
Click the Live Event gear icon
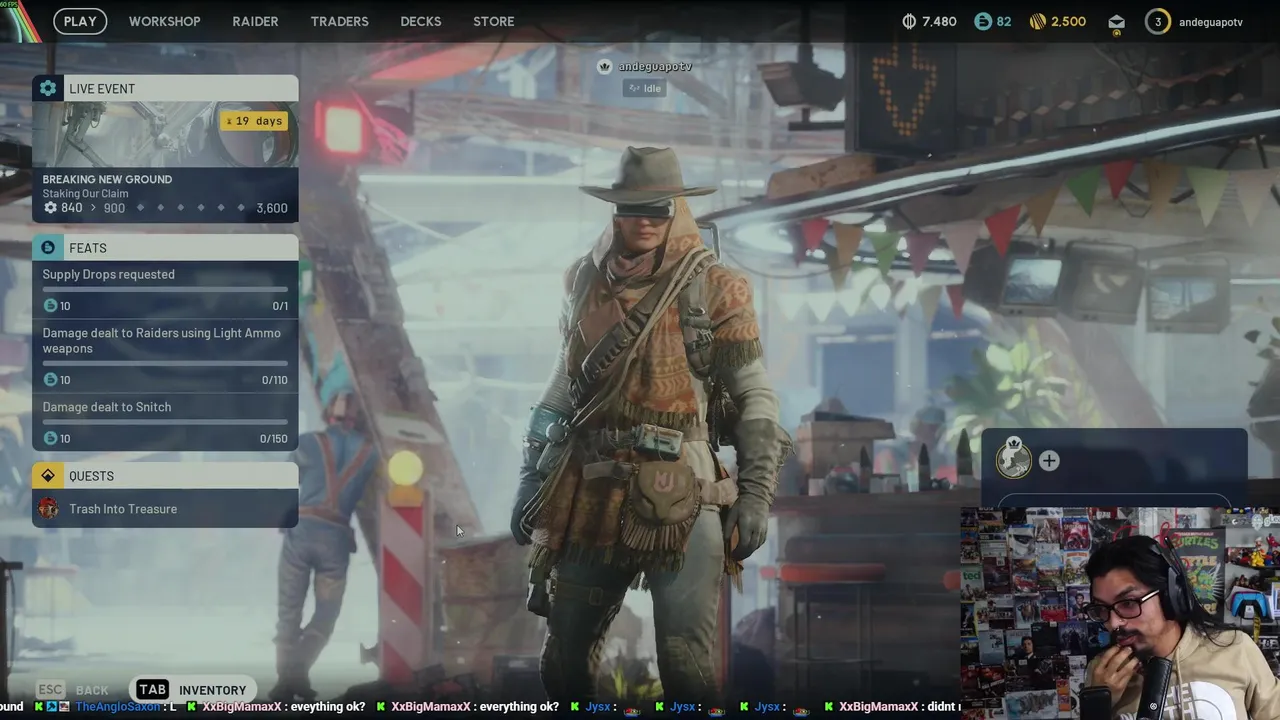tap(48, 88)
